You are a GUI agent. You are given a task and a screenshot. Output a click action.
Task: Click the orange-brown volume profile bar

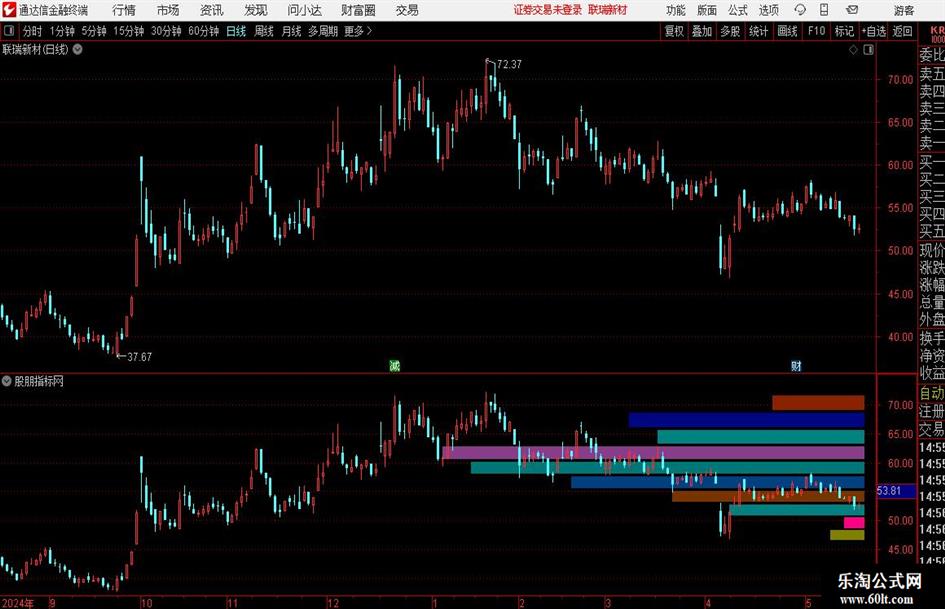coord(768,496)
